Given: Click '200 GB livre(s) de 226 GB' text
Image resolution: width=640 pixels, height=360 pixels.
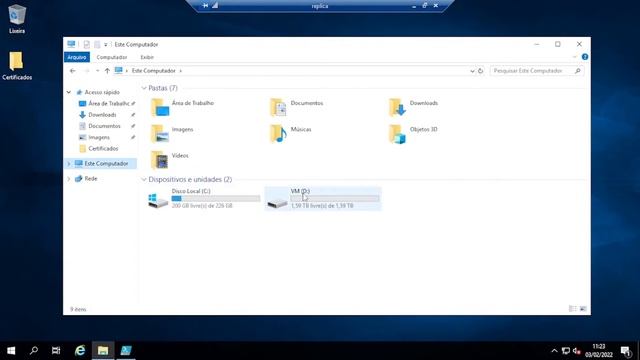Looking at the screenshot, I should coord(202,206).
